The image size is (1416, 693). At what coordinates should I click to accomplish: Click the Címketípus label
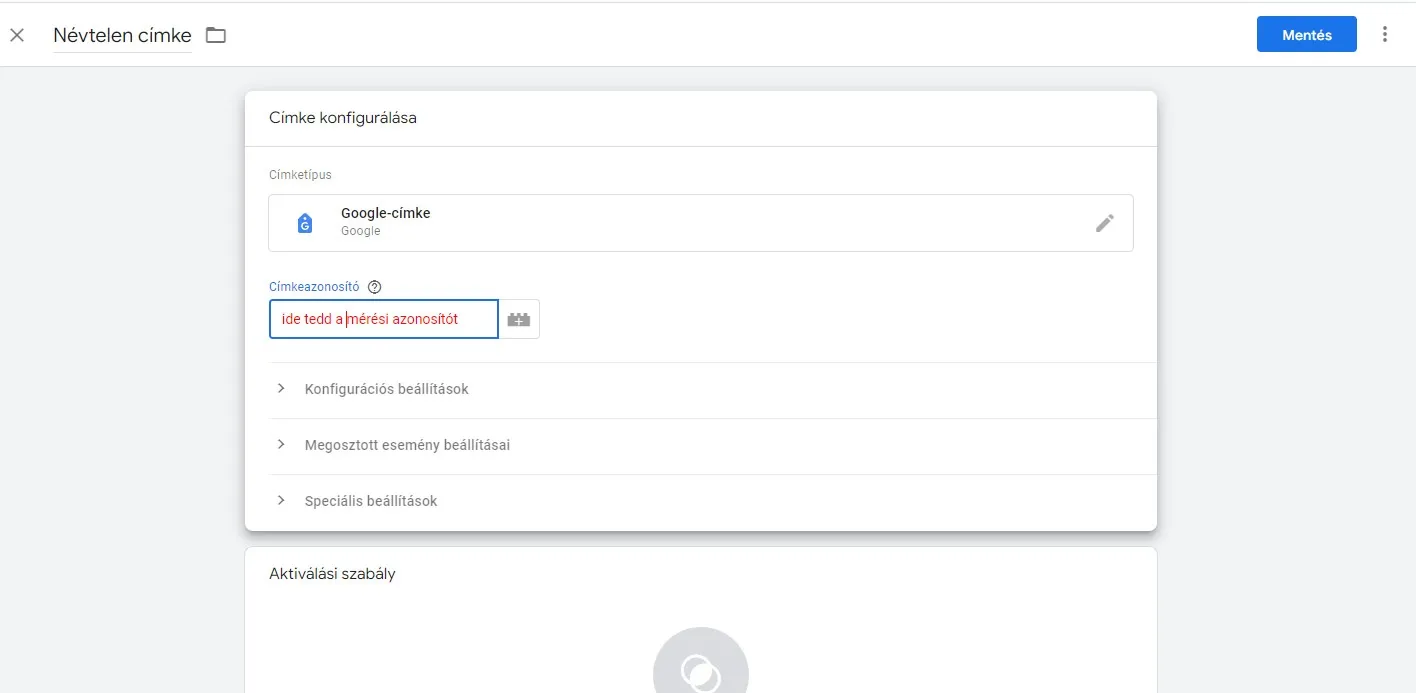[x=300, y=175]
